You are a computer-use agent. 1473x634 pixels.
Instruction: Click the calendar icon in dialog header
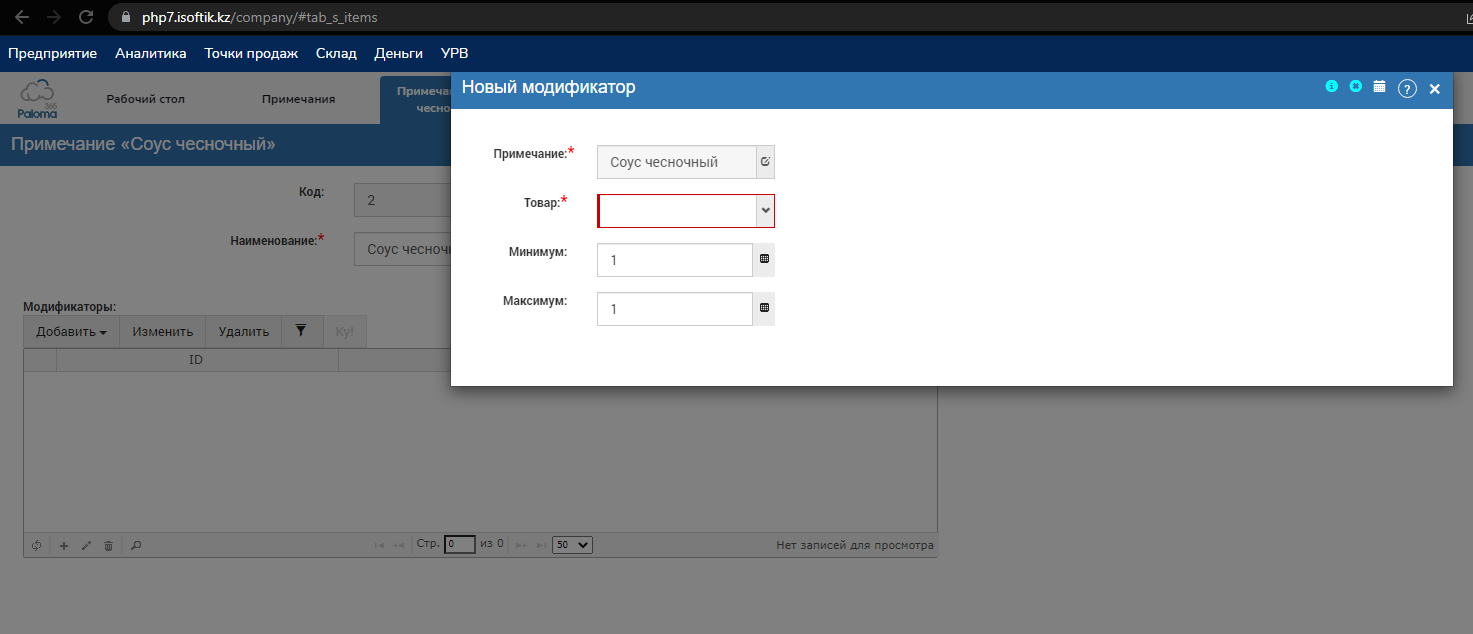pyautogui.click(x=1379, y=87)
